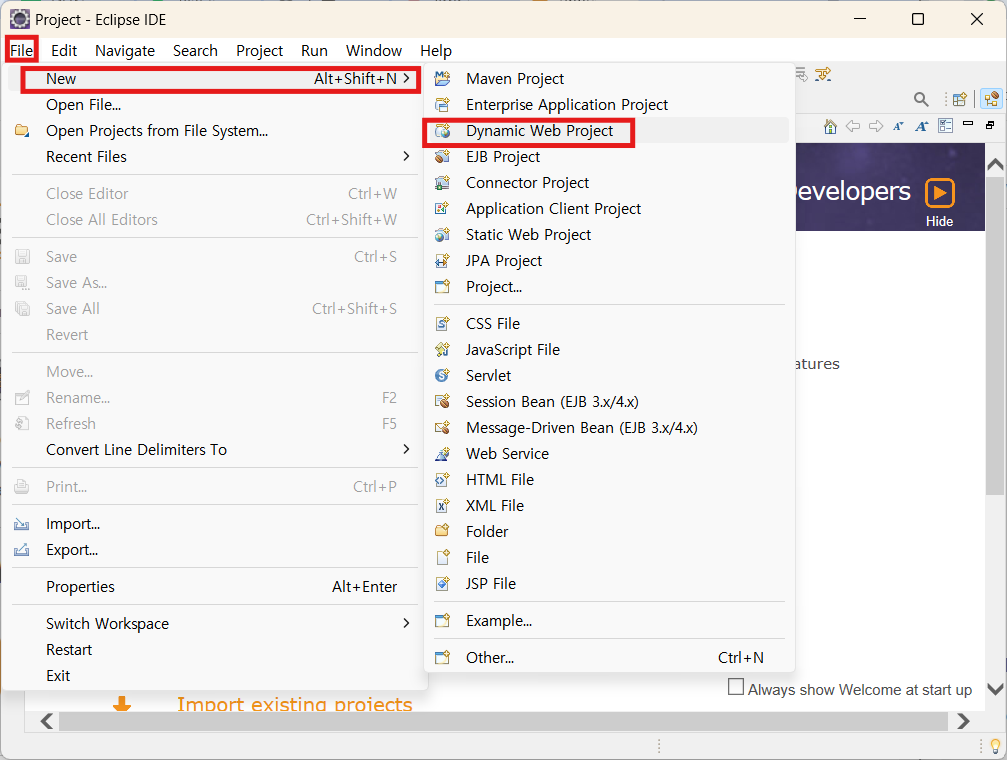The height and width of the screenshot is (760, 1007).
Task: Click the Enterprise Application Project icon
Action: pyautogui.click(x=442, y=105)
